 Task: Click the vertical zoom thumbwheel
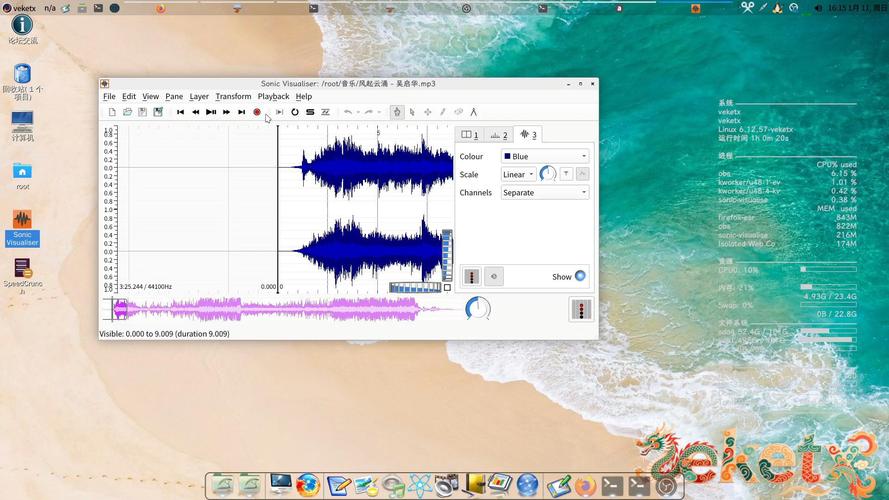[447, 255]
